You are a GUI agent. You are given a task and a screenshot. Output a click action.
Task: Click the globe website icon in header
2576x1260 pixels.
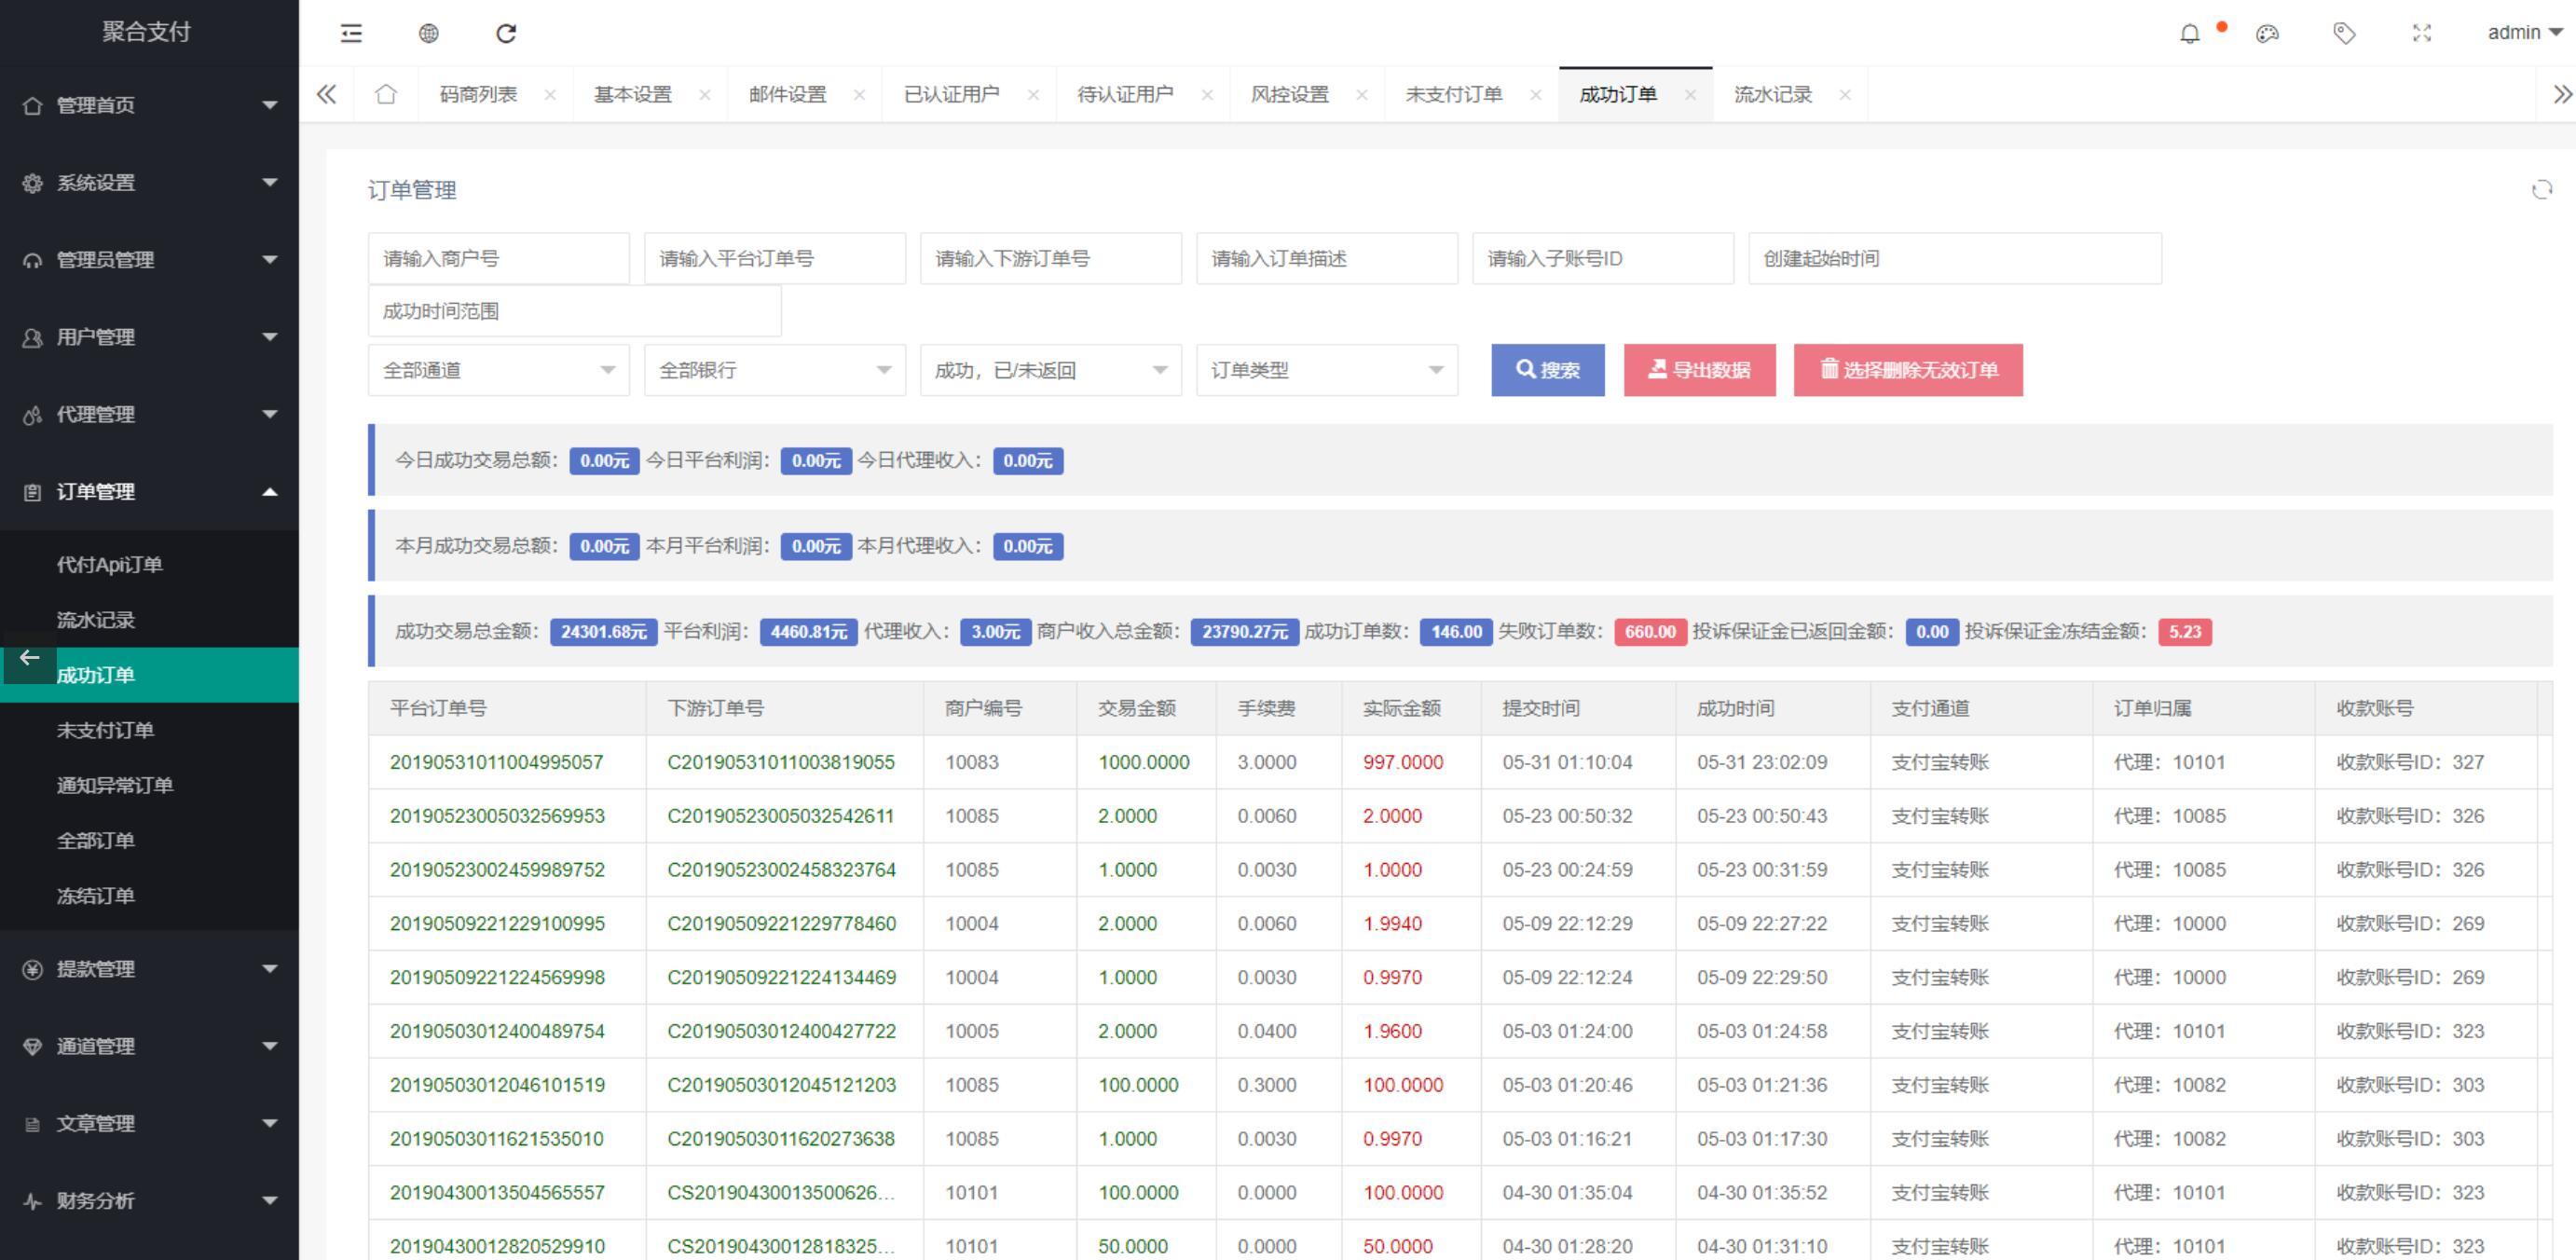tap(428, 33)
